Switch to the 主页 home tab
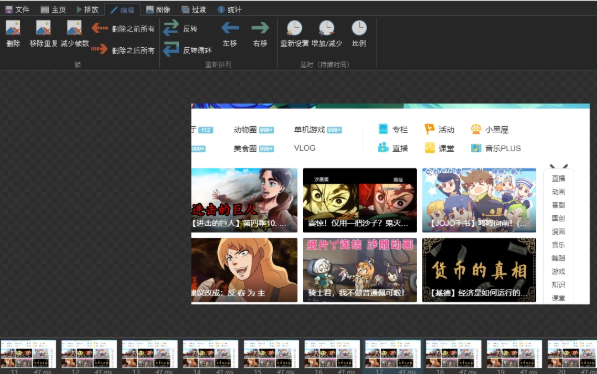 point(53,10)
